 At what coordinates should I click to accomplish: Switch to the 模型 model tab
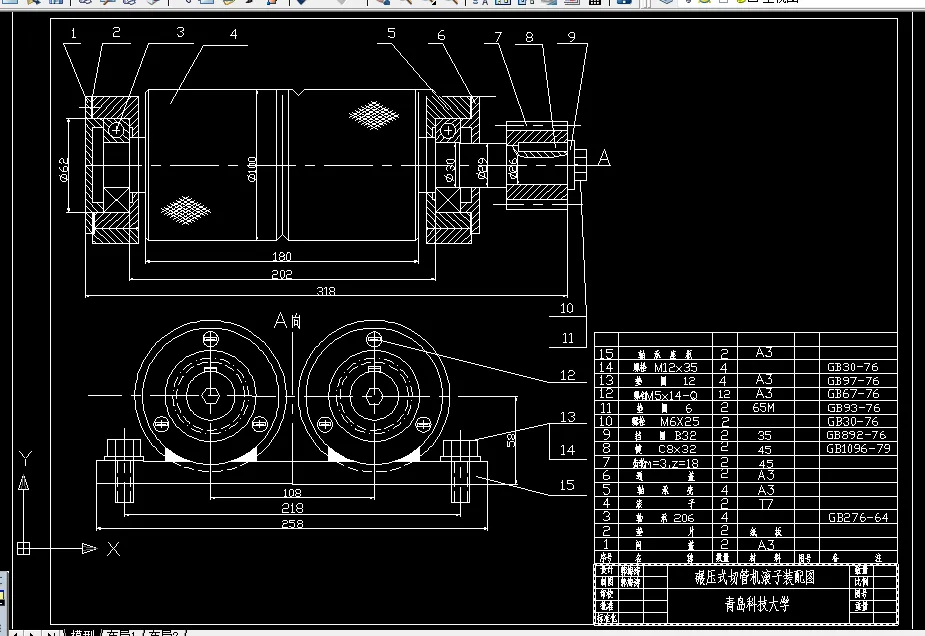tap(82, 633)
